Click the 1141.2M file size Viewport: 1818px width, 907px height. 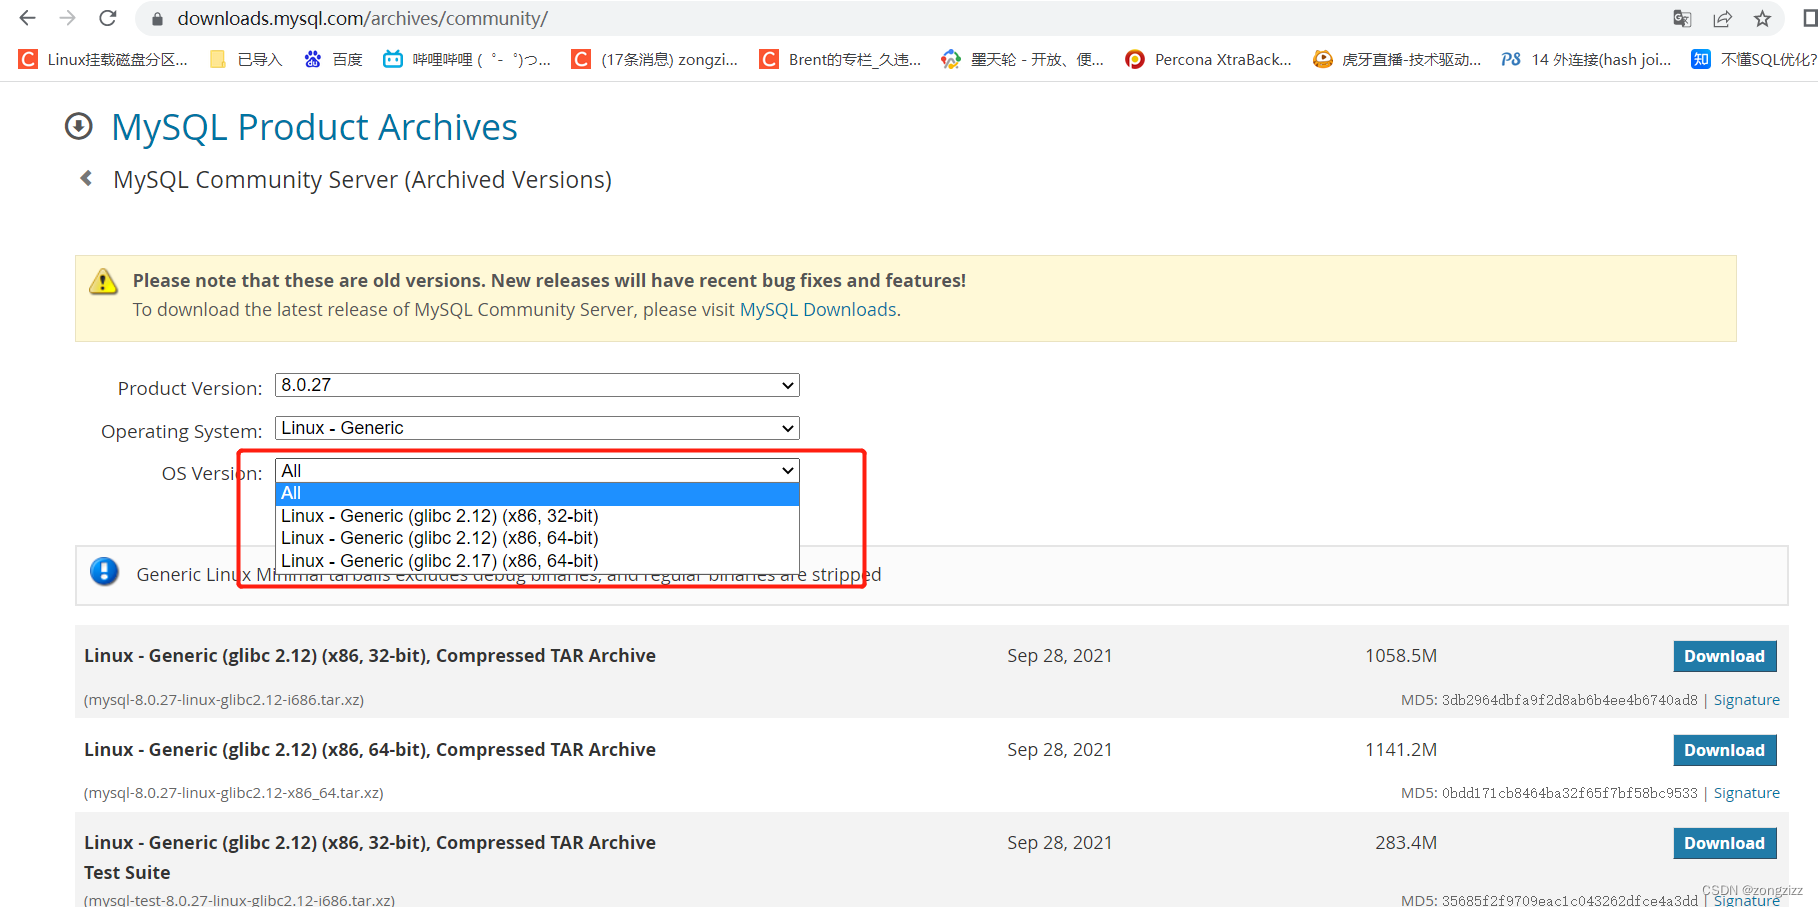pos(1401,750)
